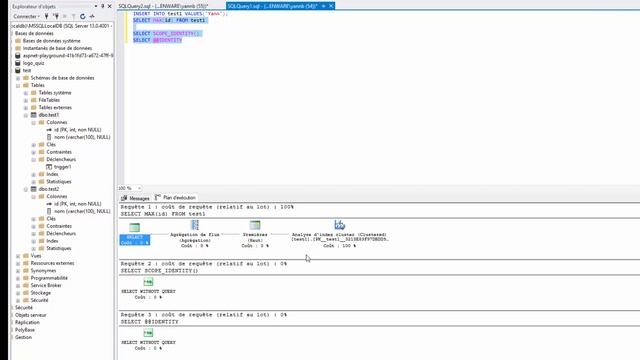Expand the Schémas de base de données node

pyautogui.click(x=18, y=78)
